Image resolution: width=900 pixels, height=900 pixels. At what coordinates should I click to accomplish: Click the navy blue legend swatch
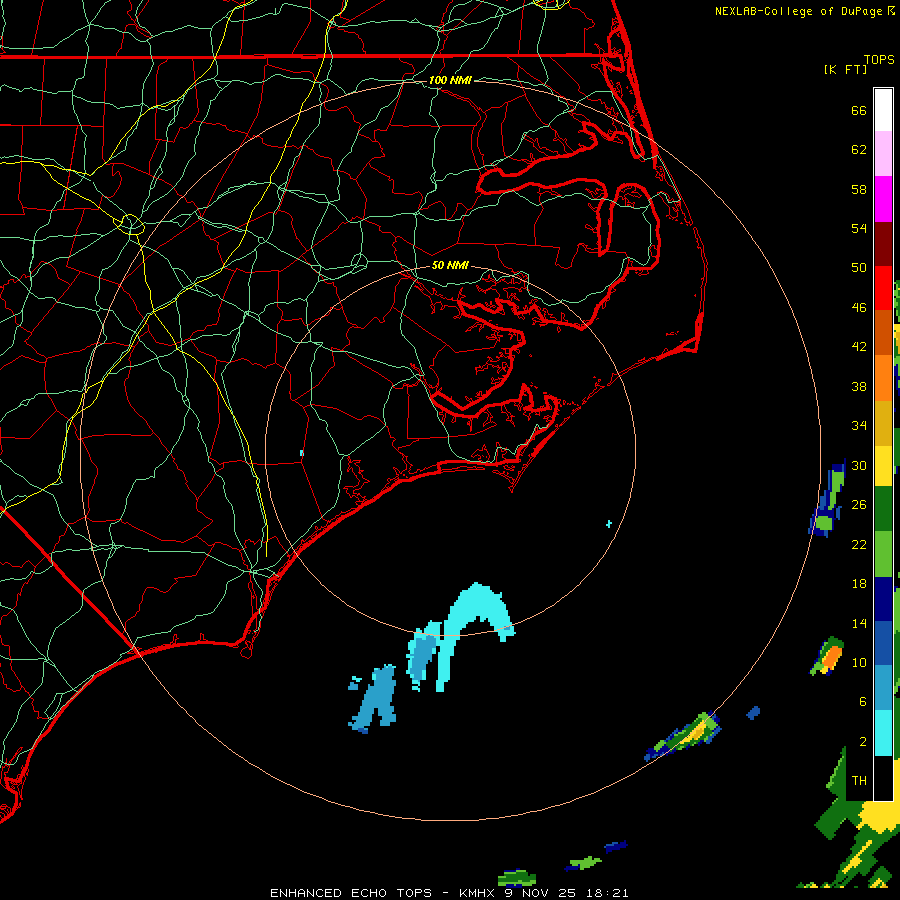[883, 599]
